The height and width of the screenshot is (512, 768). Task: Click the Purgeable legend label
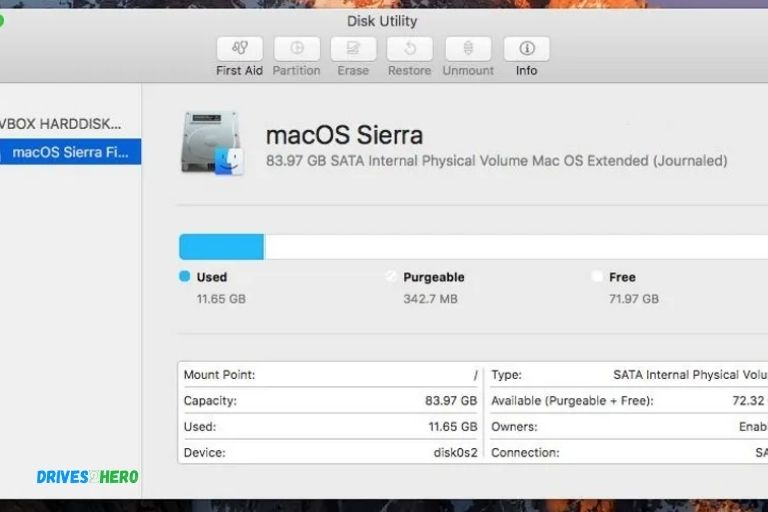point(434,277)
